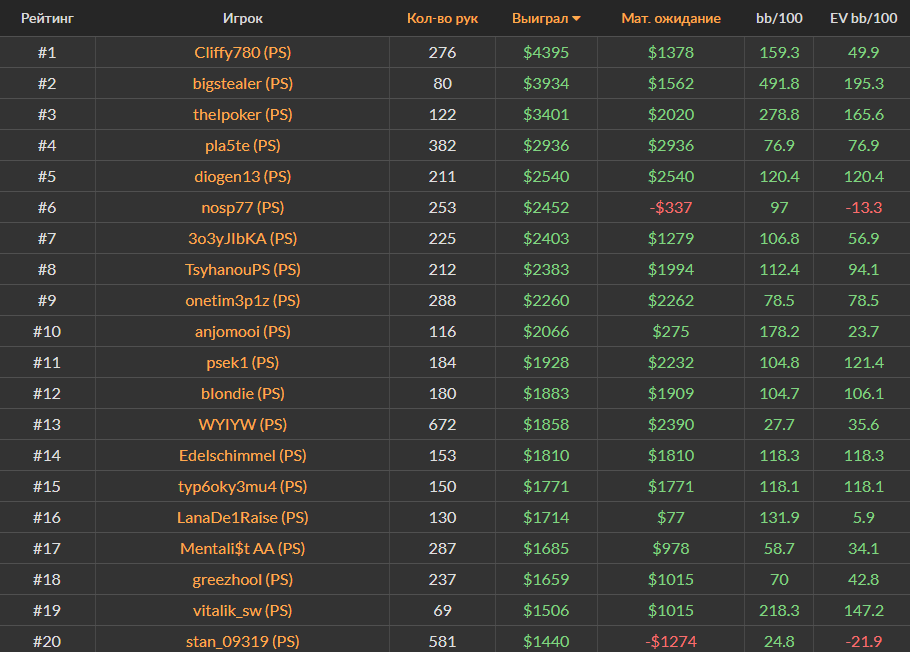Select LanaDe1Raise (PS) player name
The image size is (910, 652).
pyautogui.click(x=242, y=518)
